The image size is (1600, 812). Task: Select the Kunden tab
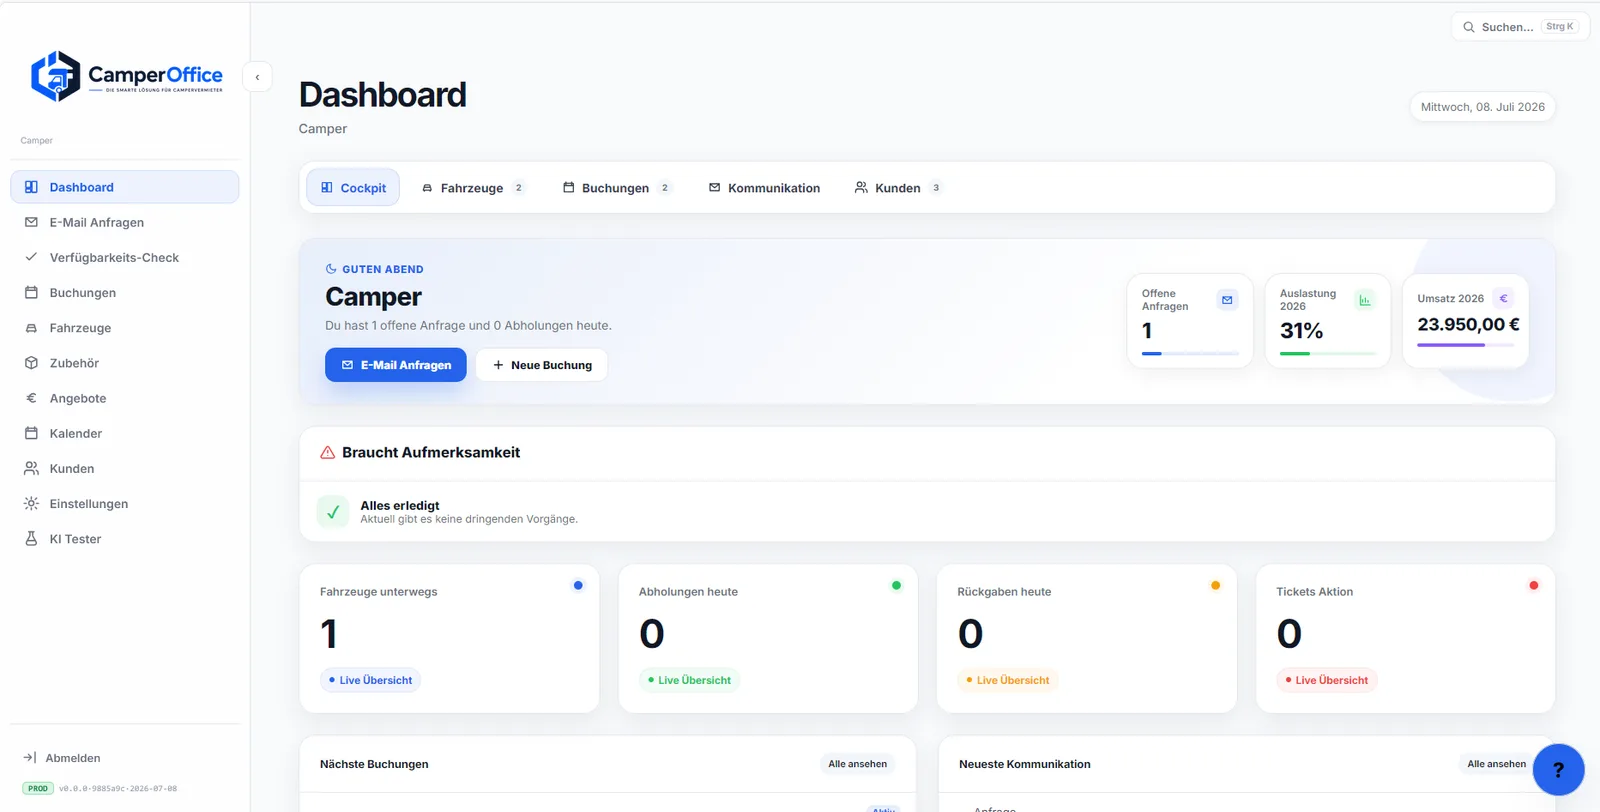click(898, 188)
